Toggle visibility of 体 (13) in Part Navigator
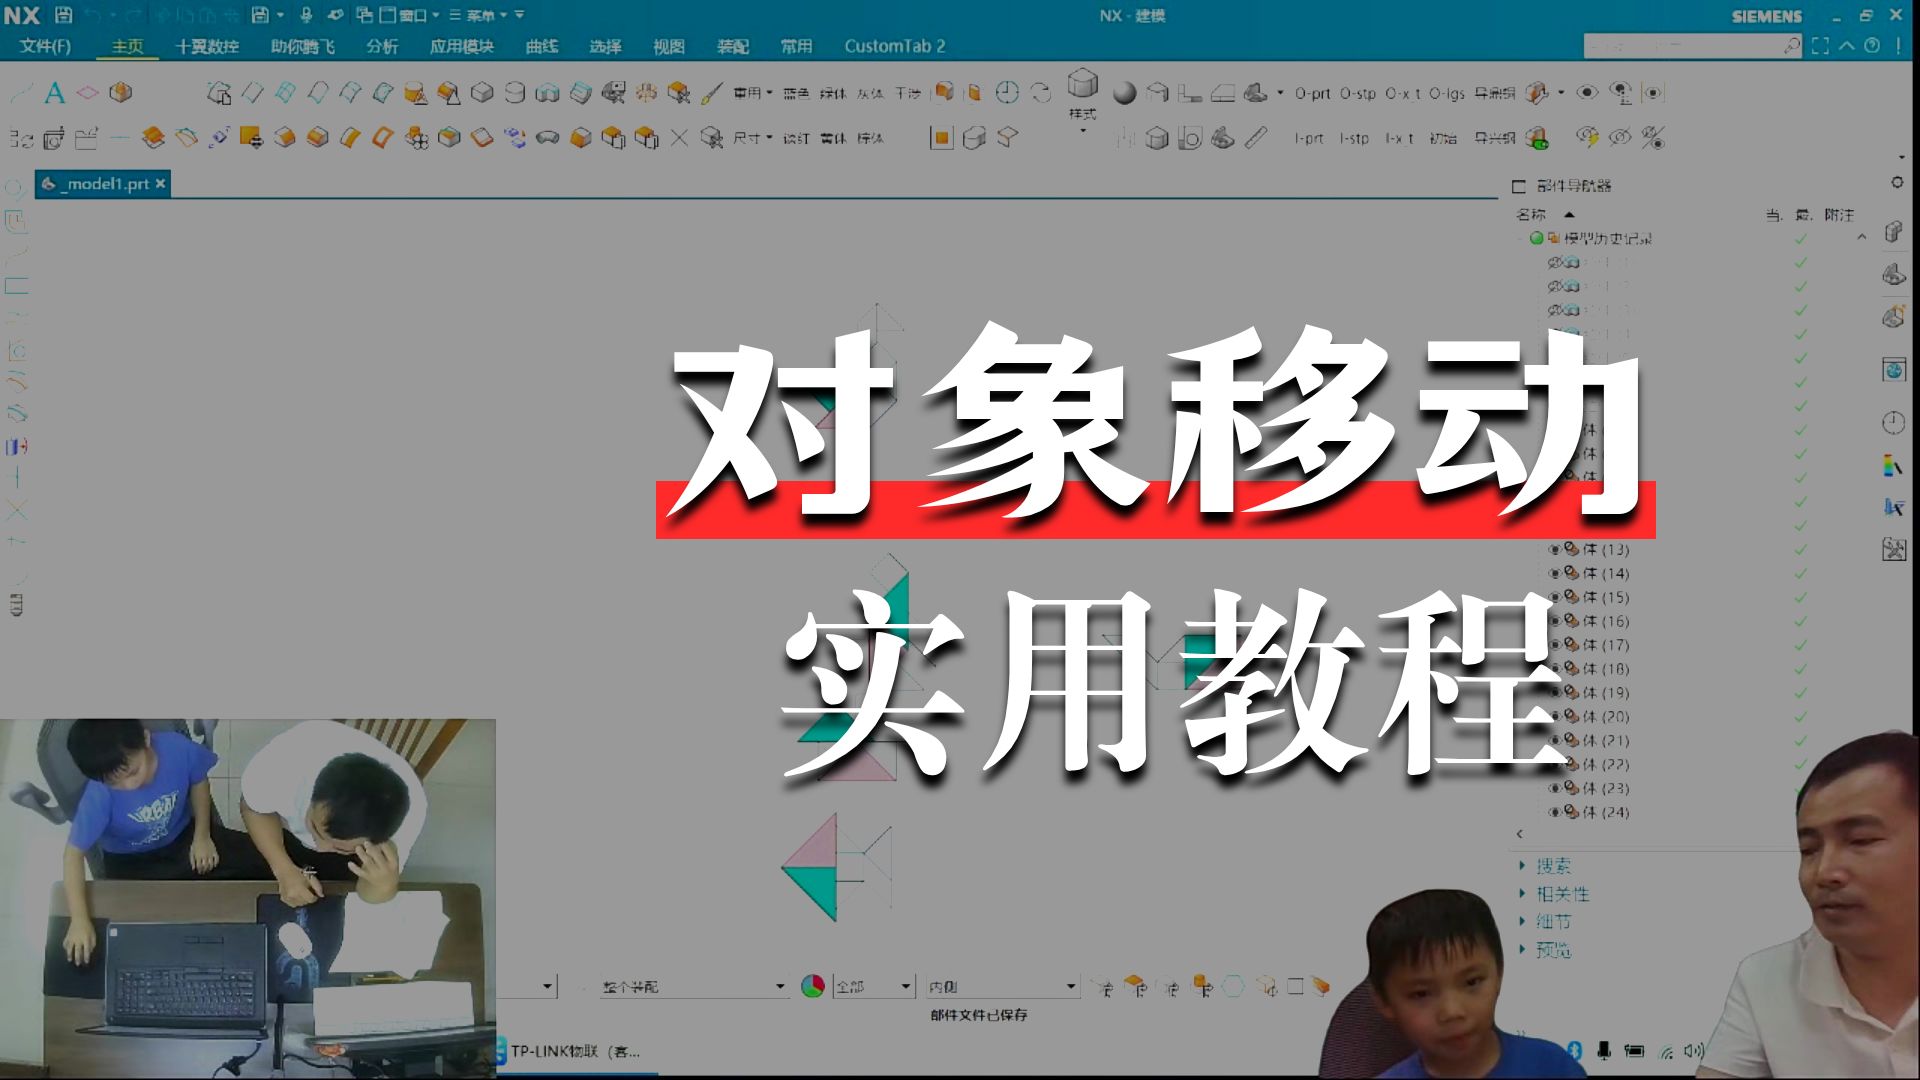 click(x=1554, y=550)
